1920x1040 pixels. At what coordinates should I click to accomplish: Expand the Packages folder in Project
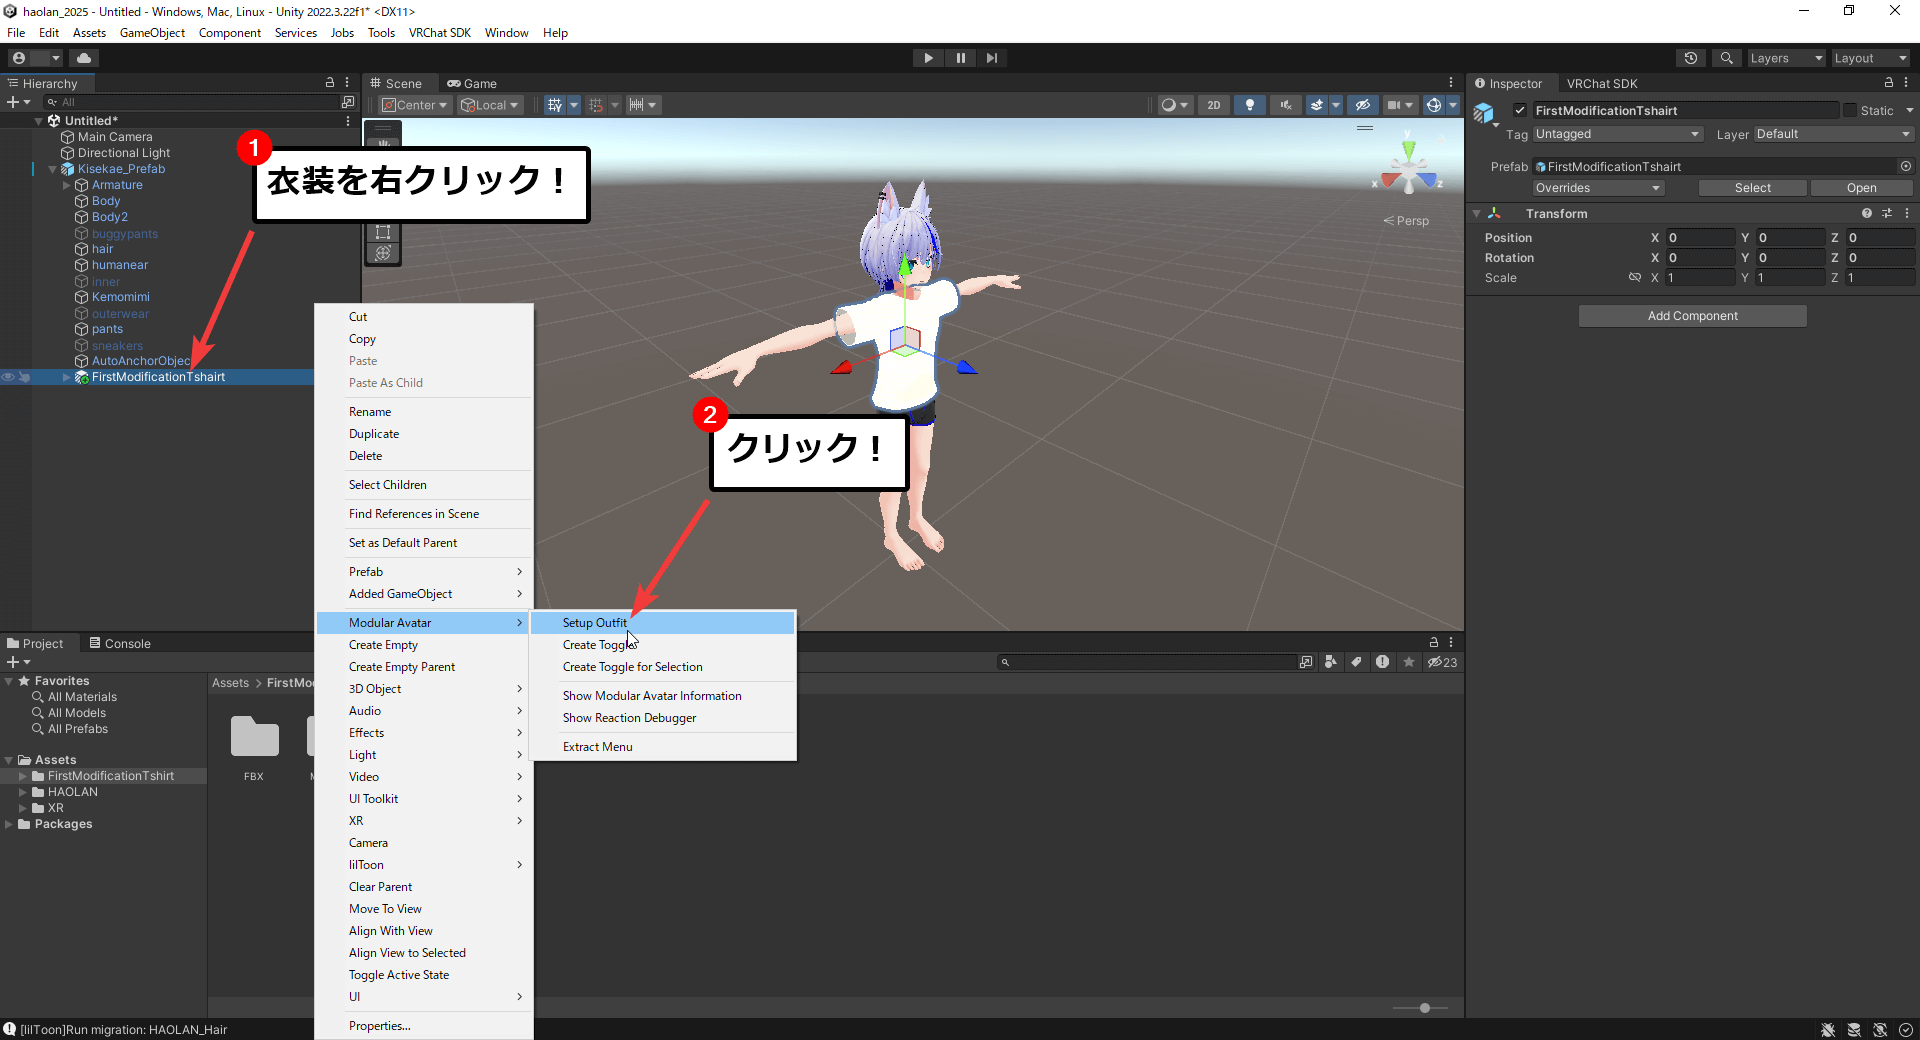coord(9,824)
